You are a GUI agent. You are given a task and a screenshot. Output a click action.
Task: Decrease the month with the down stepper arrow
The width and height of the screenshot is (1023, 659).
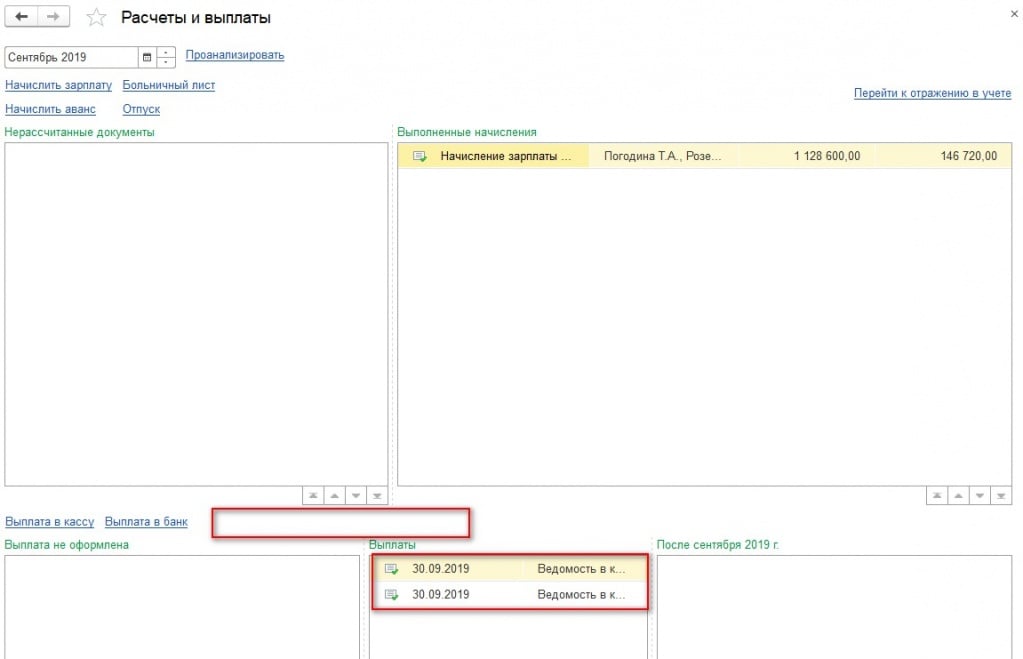[166, 62]
